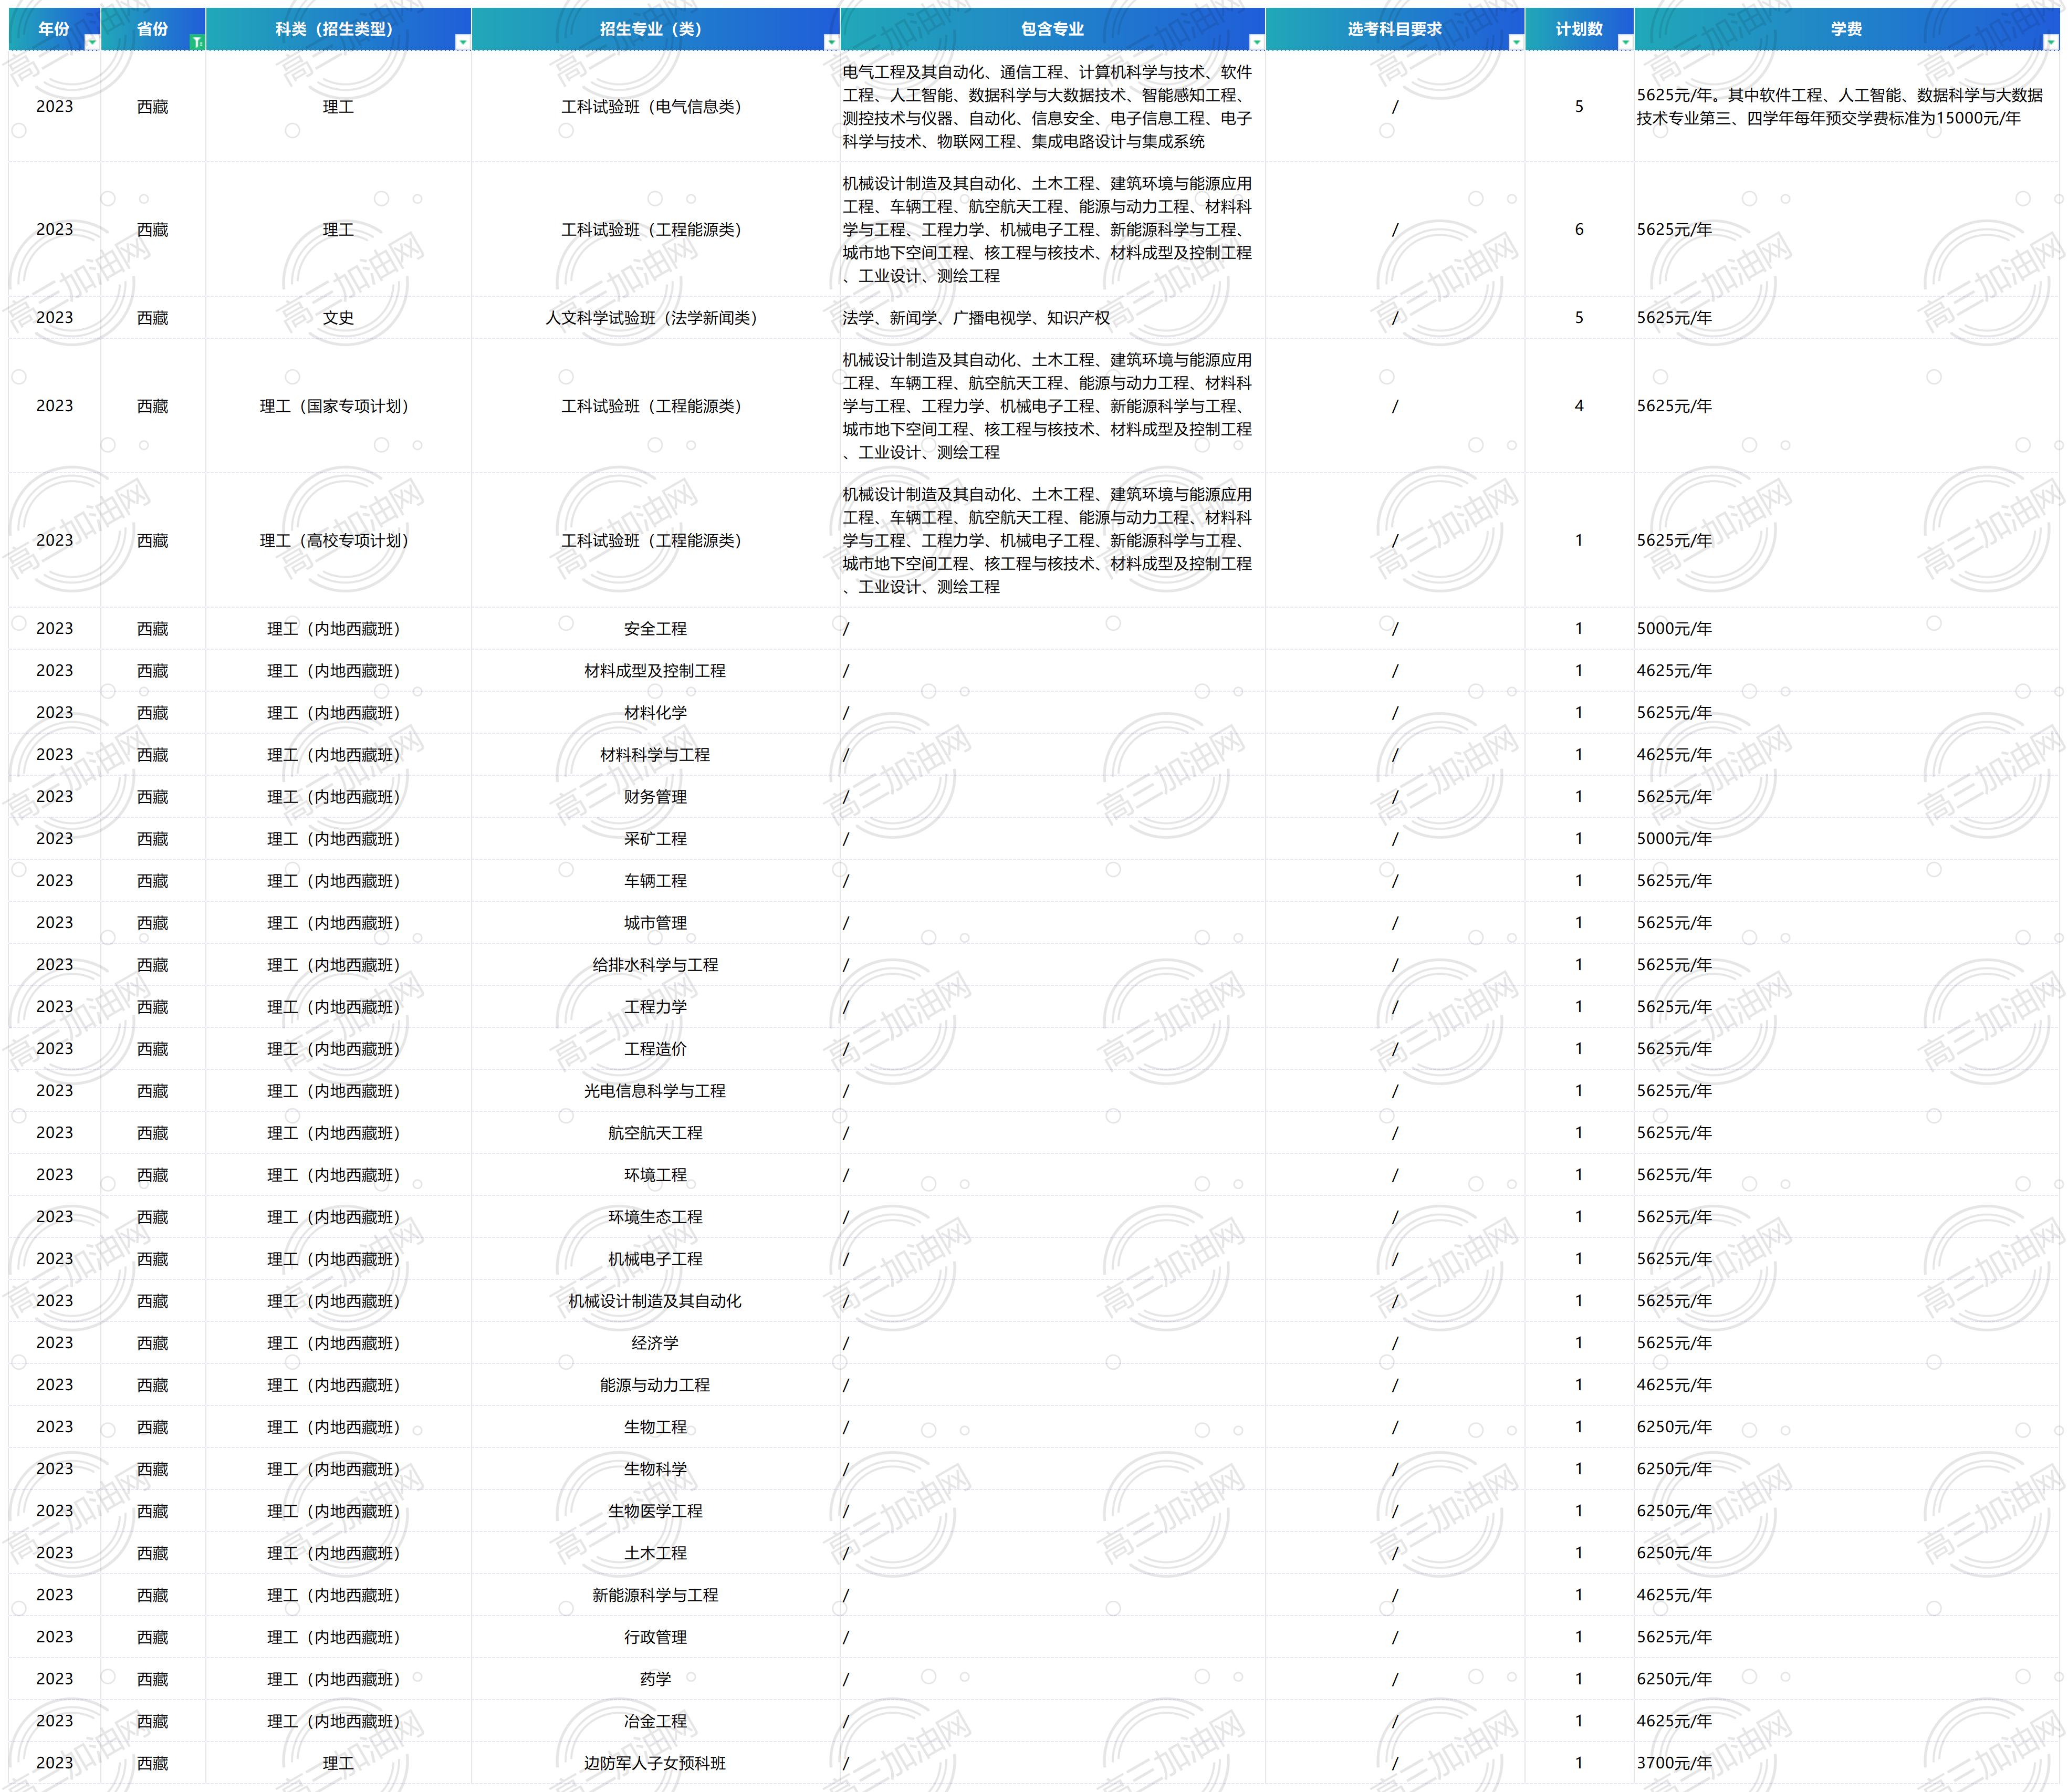This screenshot has width=2068, height=1792.
Task: Open the 学费 column filter dropdown
Action: 2051,42
